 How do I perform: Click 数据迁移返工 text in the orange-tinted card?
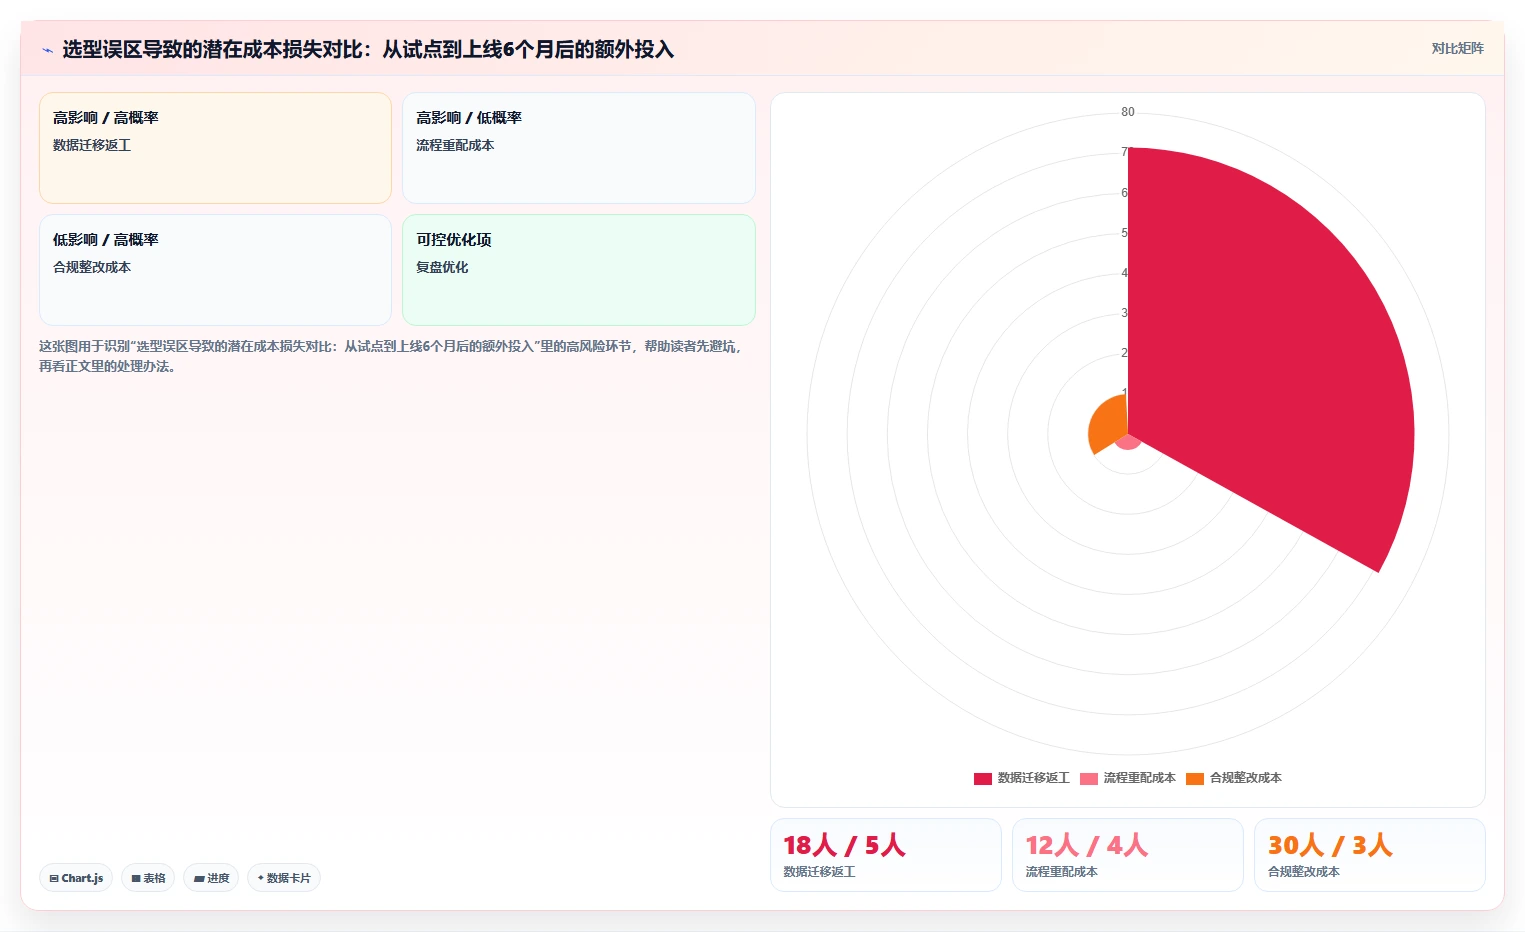[x=92, y=145]
